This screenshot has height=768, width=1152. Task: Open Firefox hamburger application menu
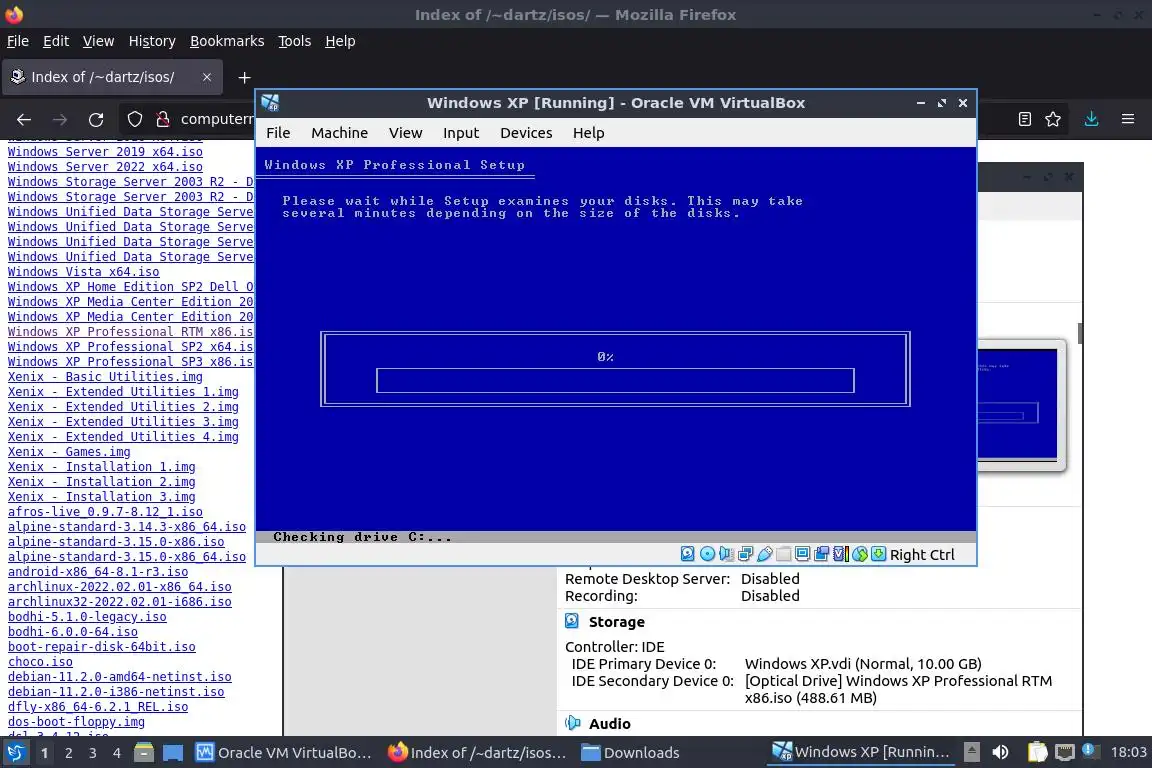(1128, 119)
